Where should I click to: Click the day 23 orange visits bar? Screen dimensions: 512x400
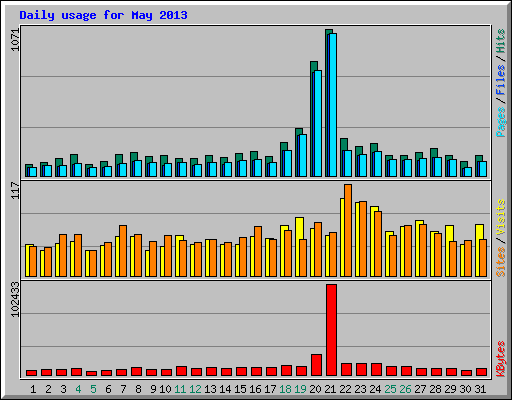[363, 239]
